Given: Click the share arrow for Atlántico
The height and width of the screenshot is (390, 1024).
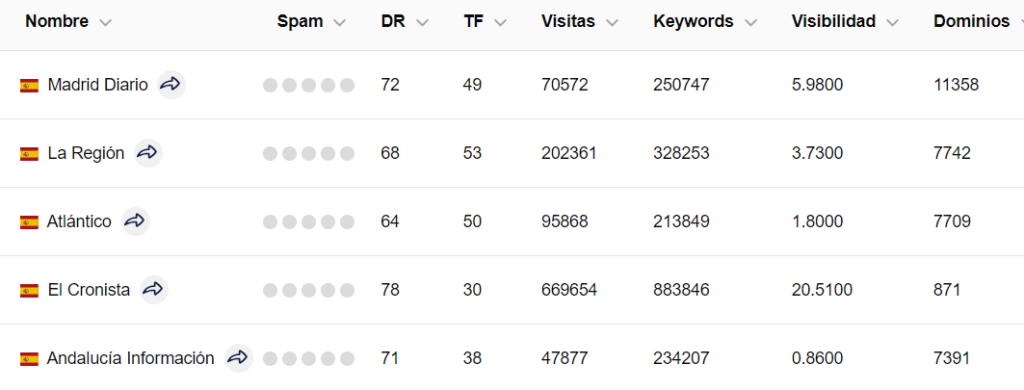Looking at the screenshot, I should pos(135,221).
